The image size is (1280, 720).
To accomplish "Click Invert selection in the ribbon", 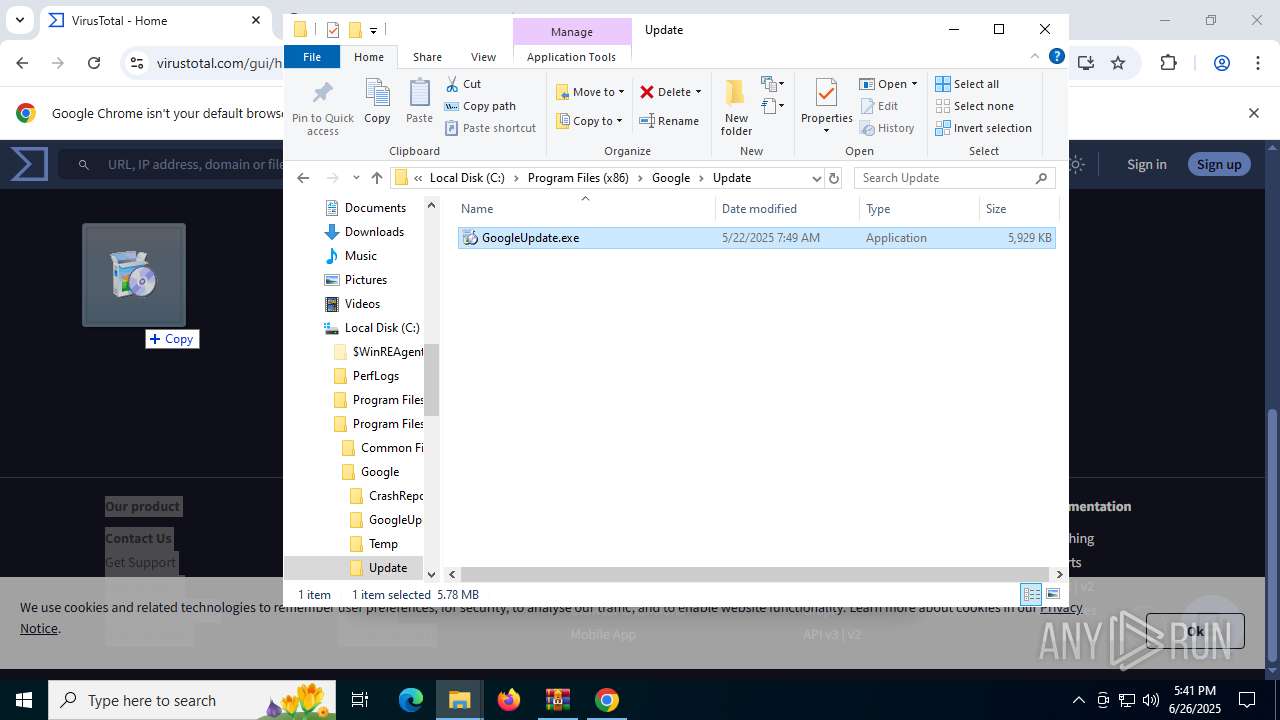I will (x=983, y=128).
